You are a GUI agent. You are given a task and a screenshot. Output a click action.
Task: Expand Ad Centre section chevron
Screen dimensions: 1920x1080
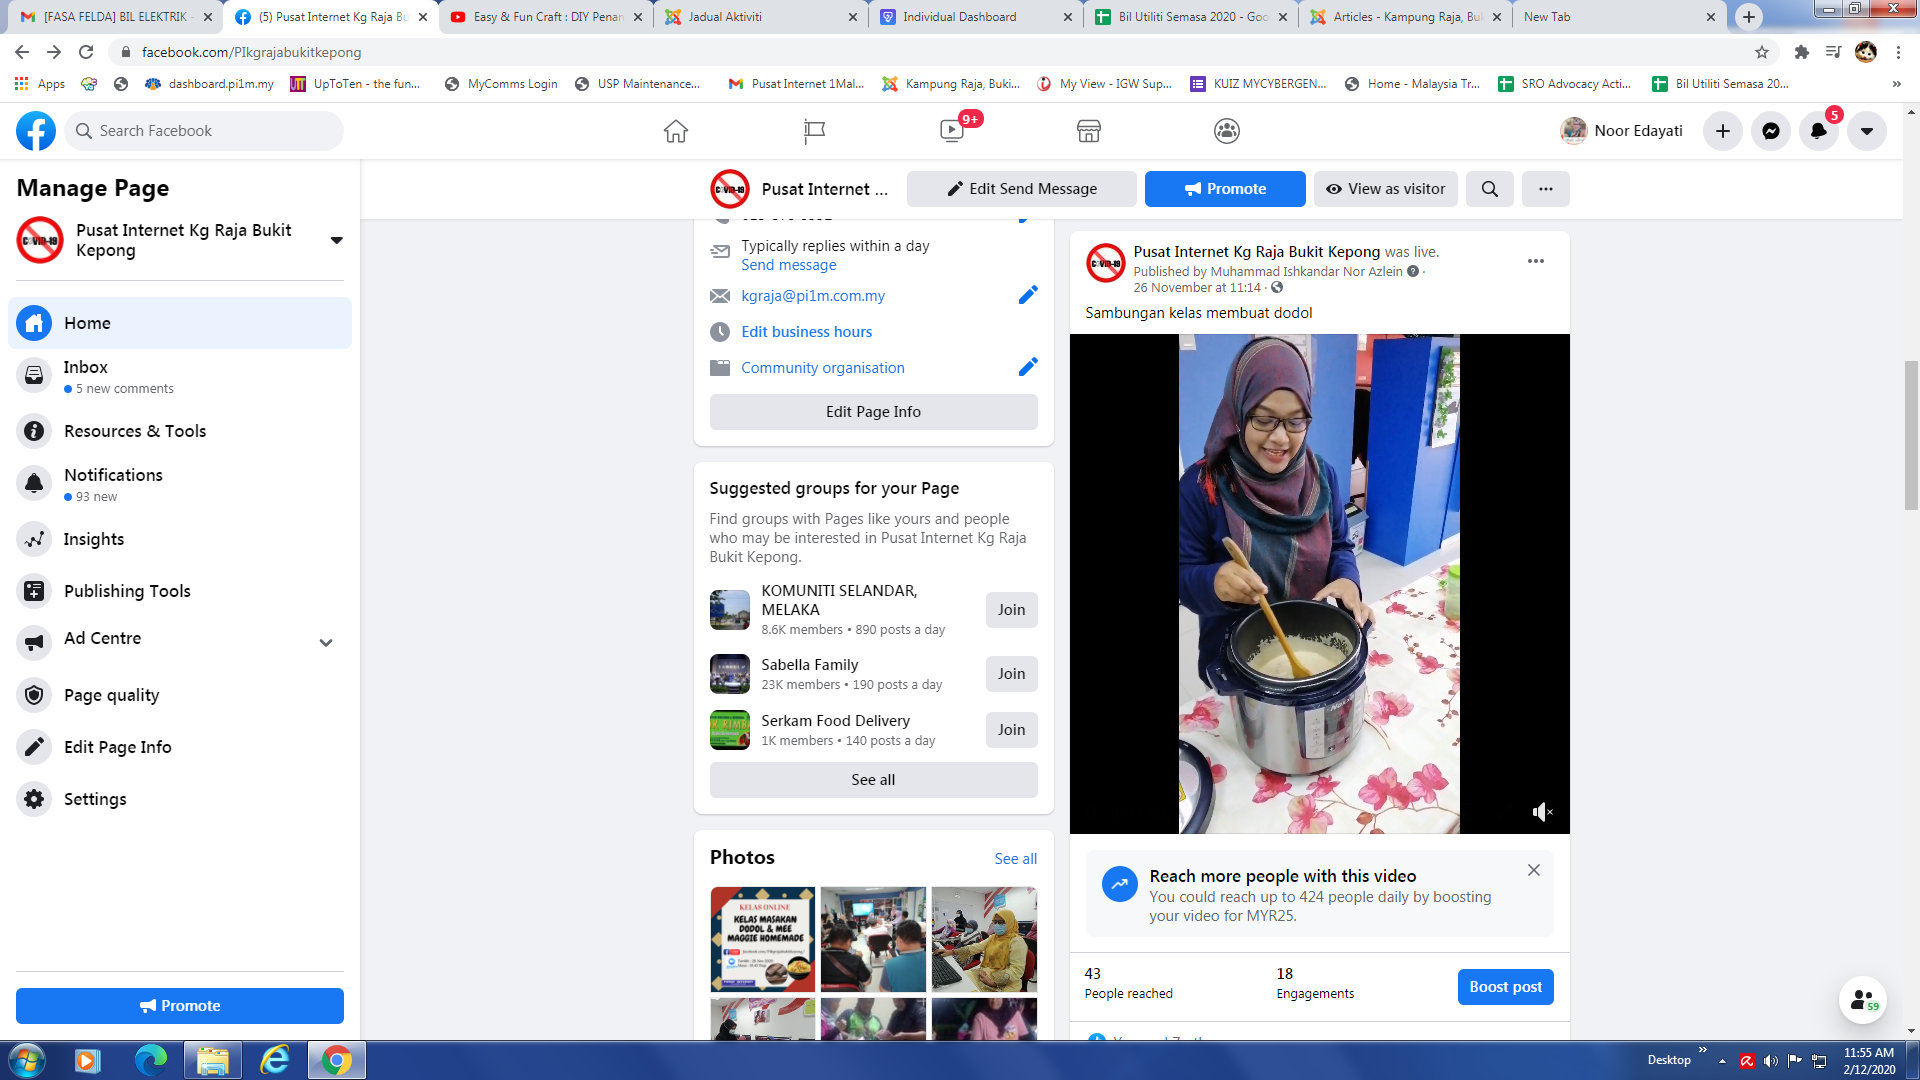tap(325, 643)
